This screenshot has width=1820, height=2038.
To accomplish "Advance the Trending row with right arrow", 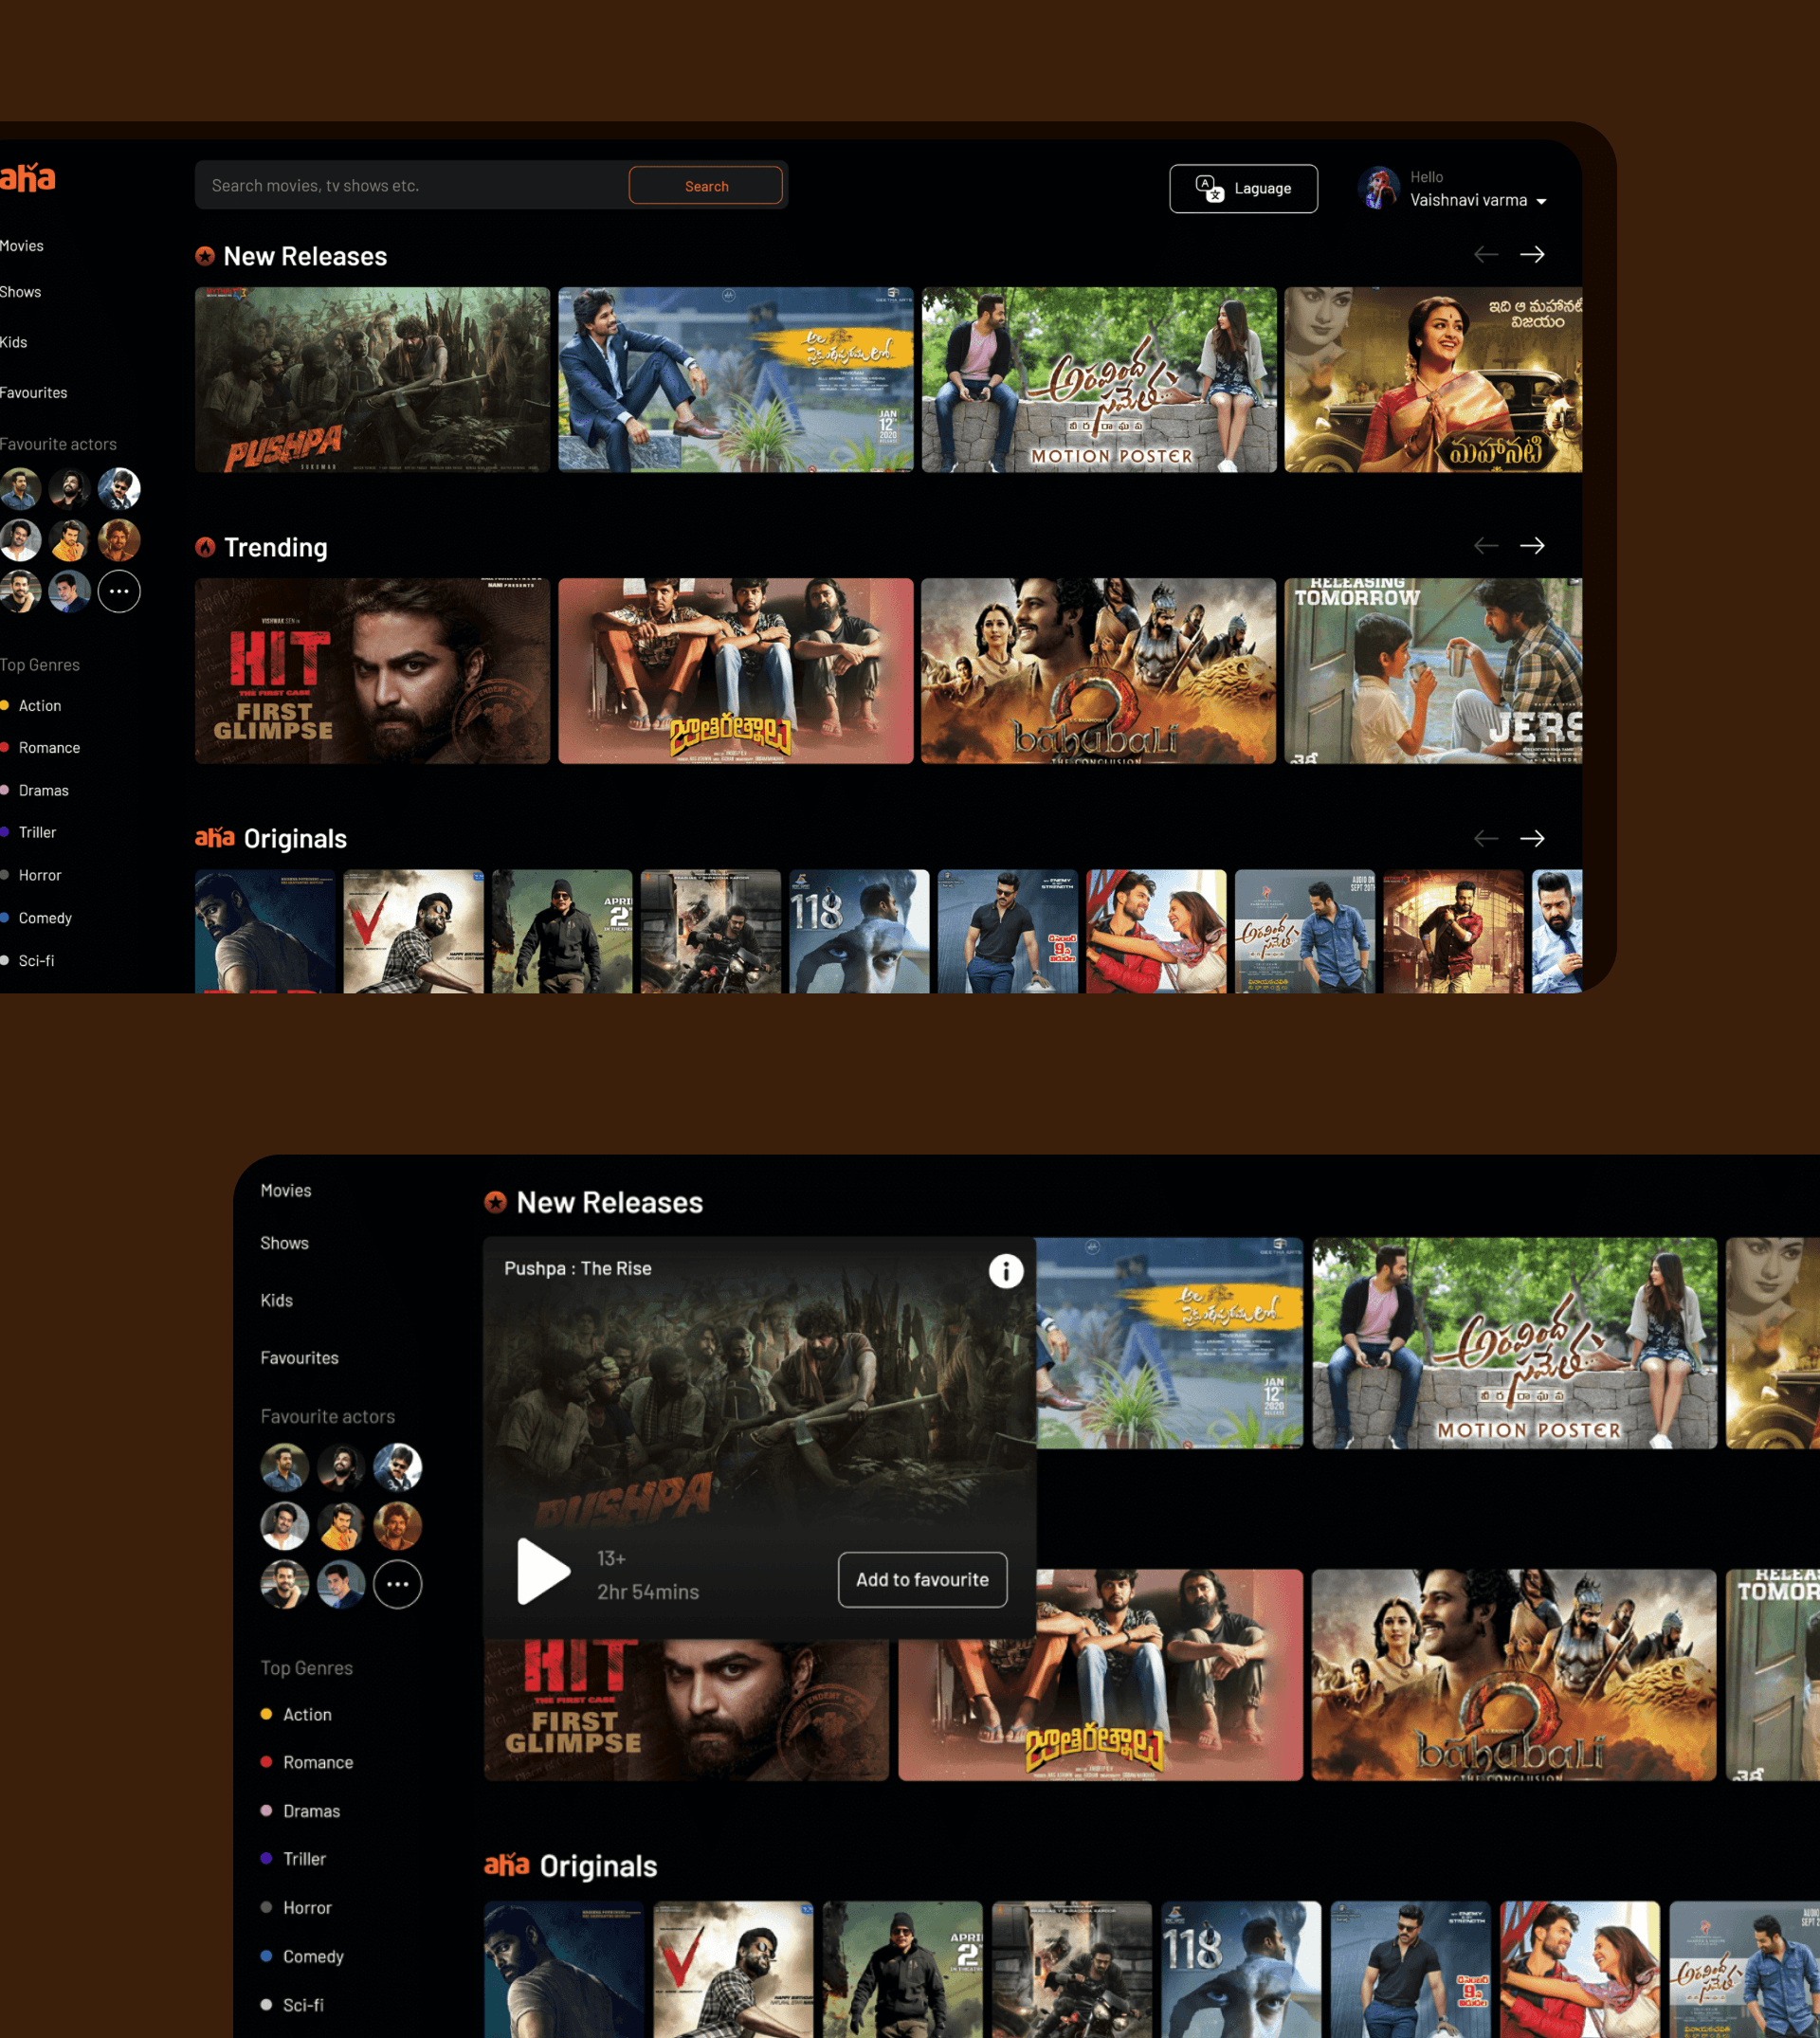I will pos(1532,546).
